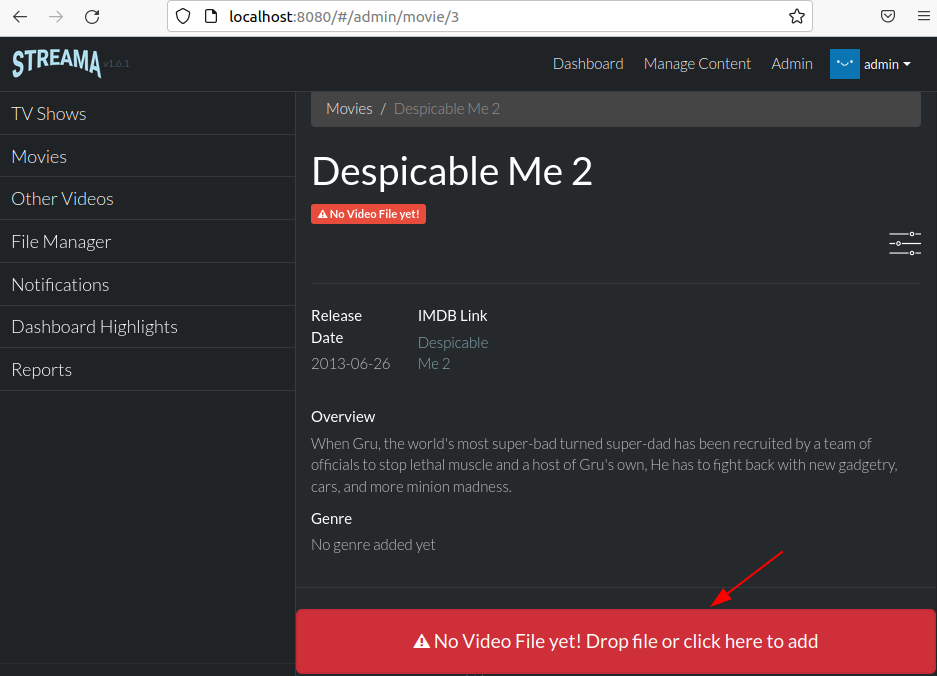
Task: Click the red bar to add video file
Action: point(616,641)
